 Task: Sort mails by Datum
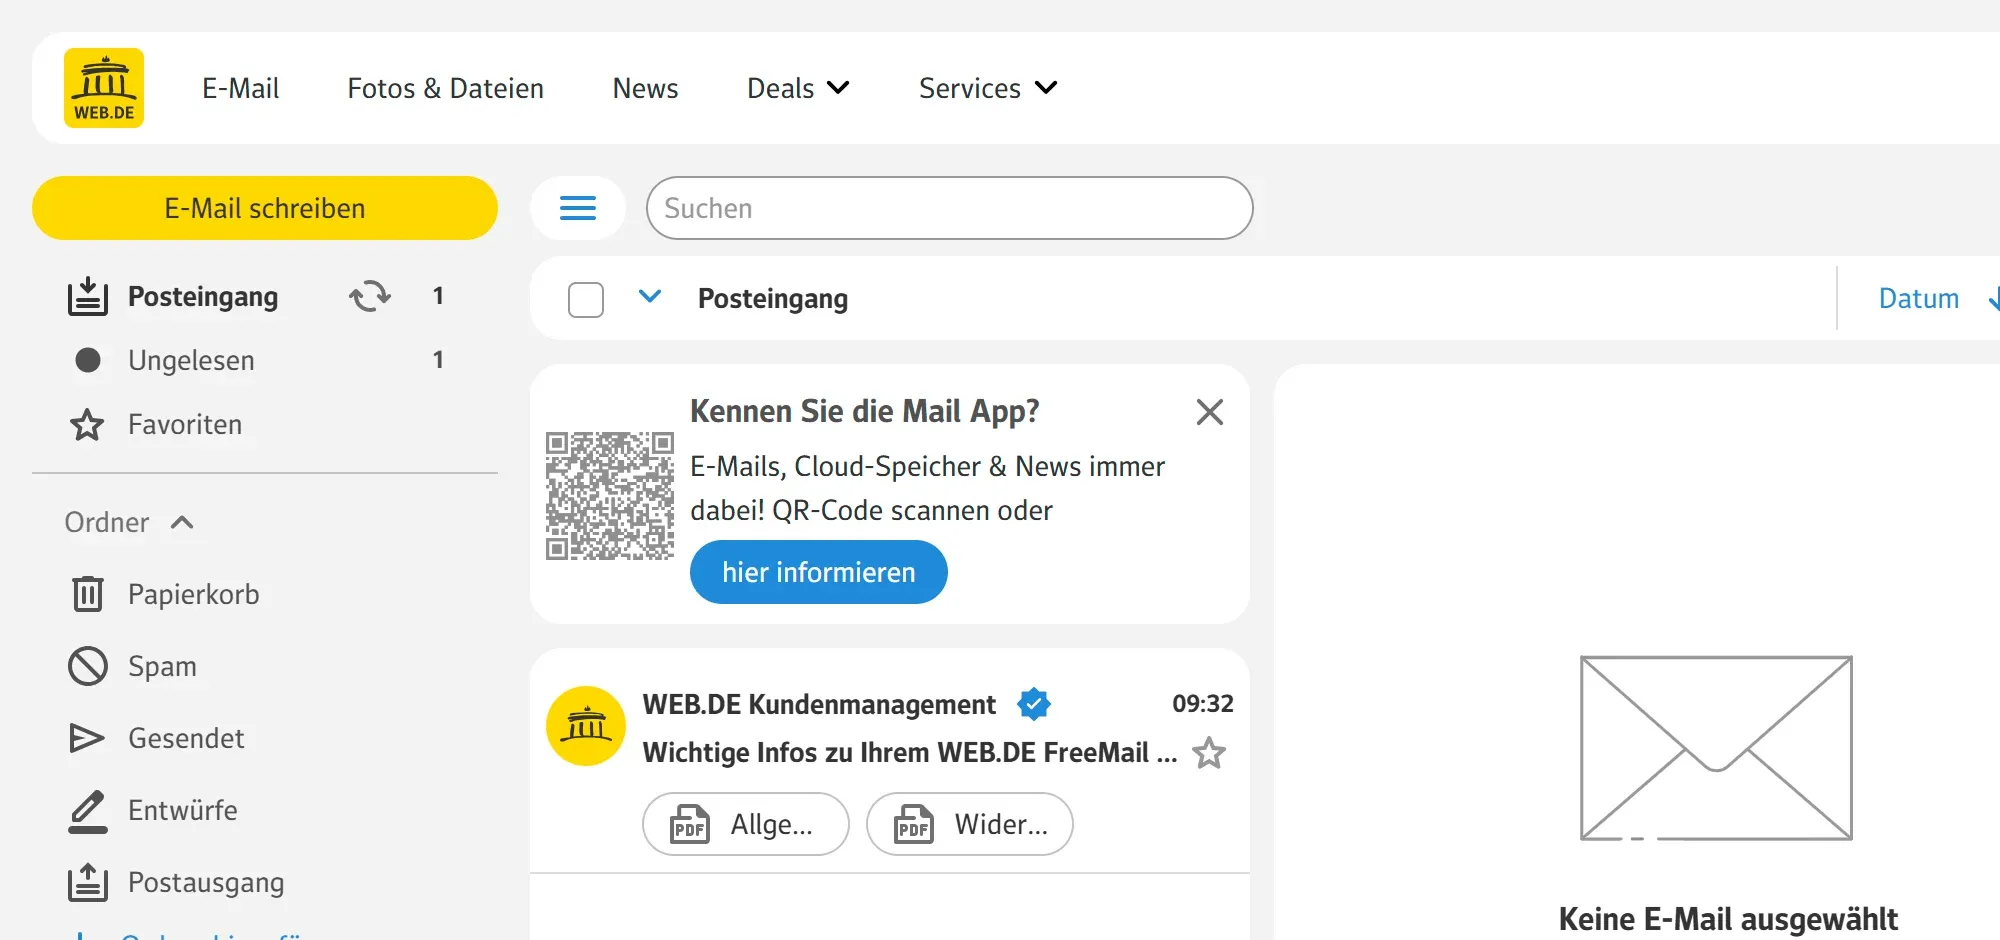tap(1919, 298)
